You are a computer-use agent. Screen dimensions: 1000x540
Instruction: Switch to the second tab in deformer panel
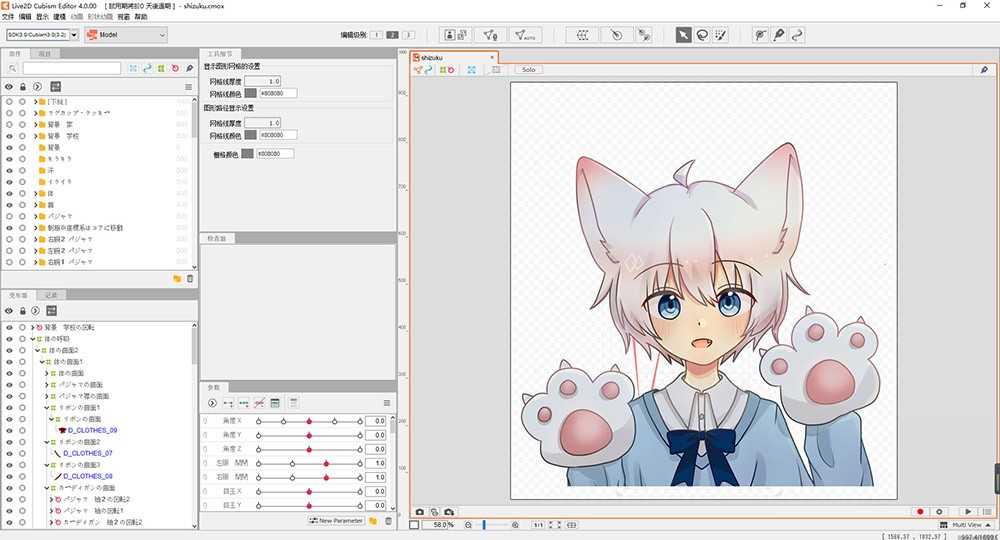(x=51, y=295)
